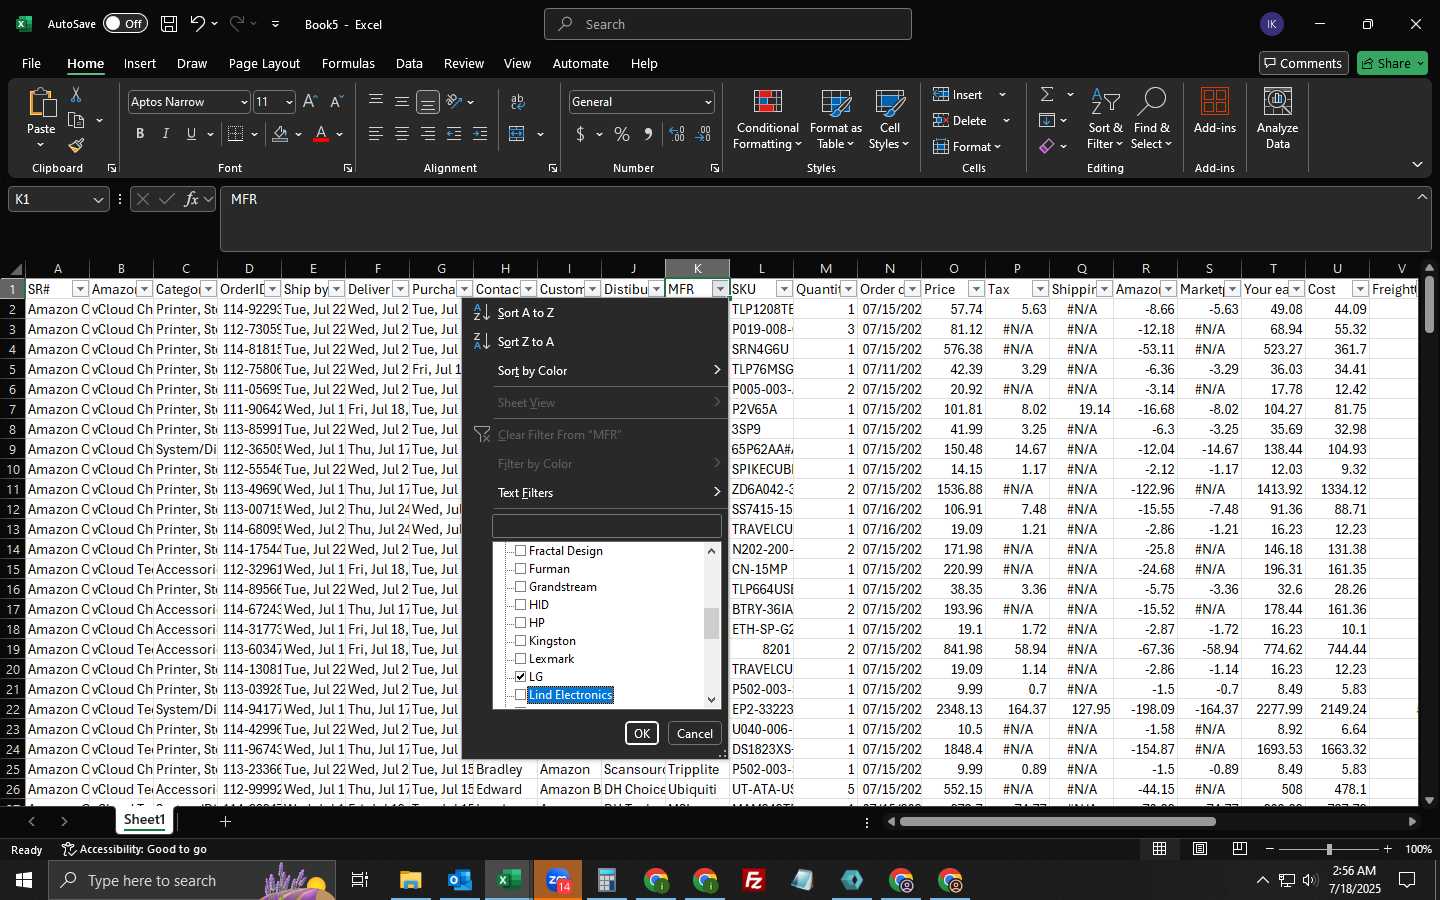Check the Lind Electronics checkbox
The image size is (1440, 900).
(x=520, y=695)
